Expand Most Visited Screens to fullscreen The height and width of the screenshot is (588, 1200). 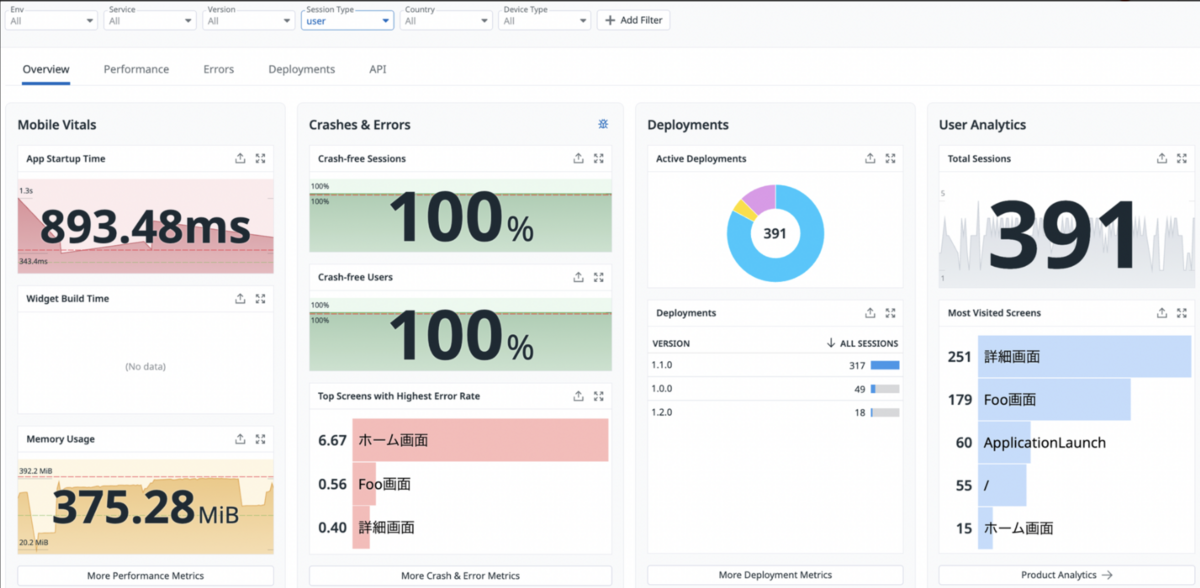click(1182, 313)
